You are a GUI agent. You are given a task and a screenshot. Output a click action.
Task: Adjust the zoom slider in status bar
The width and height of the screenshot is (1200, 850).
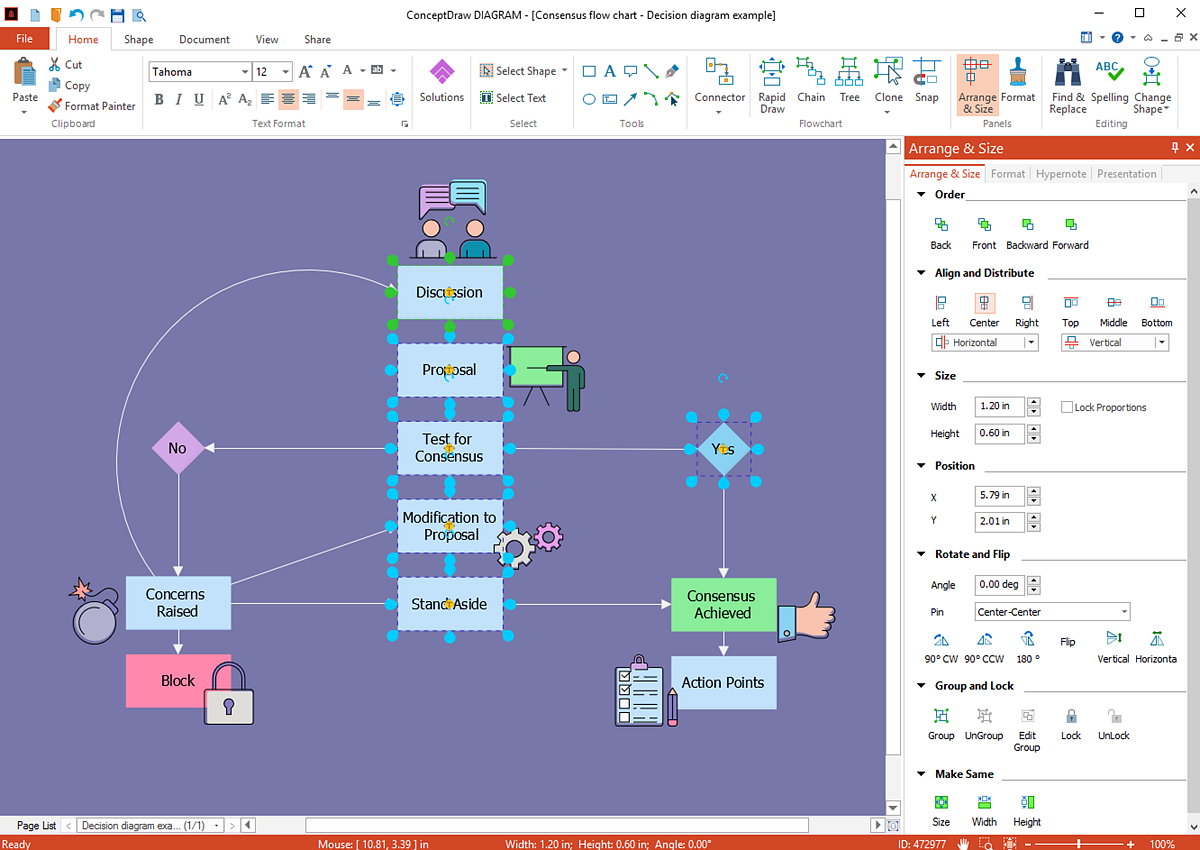click(1078, 843)
